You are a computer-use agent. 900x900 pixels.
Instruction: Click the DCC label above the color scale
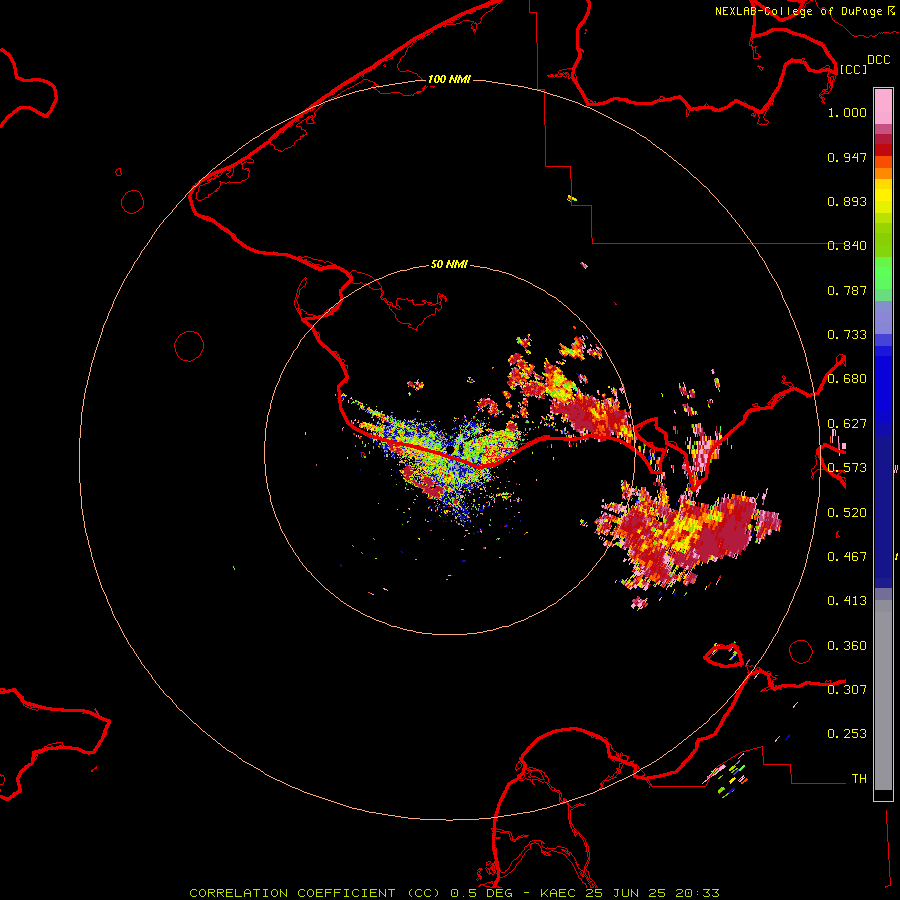(878, 60)
